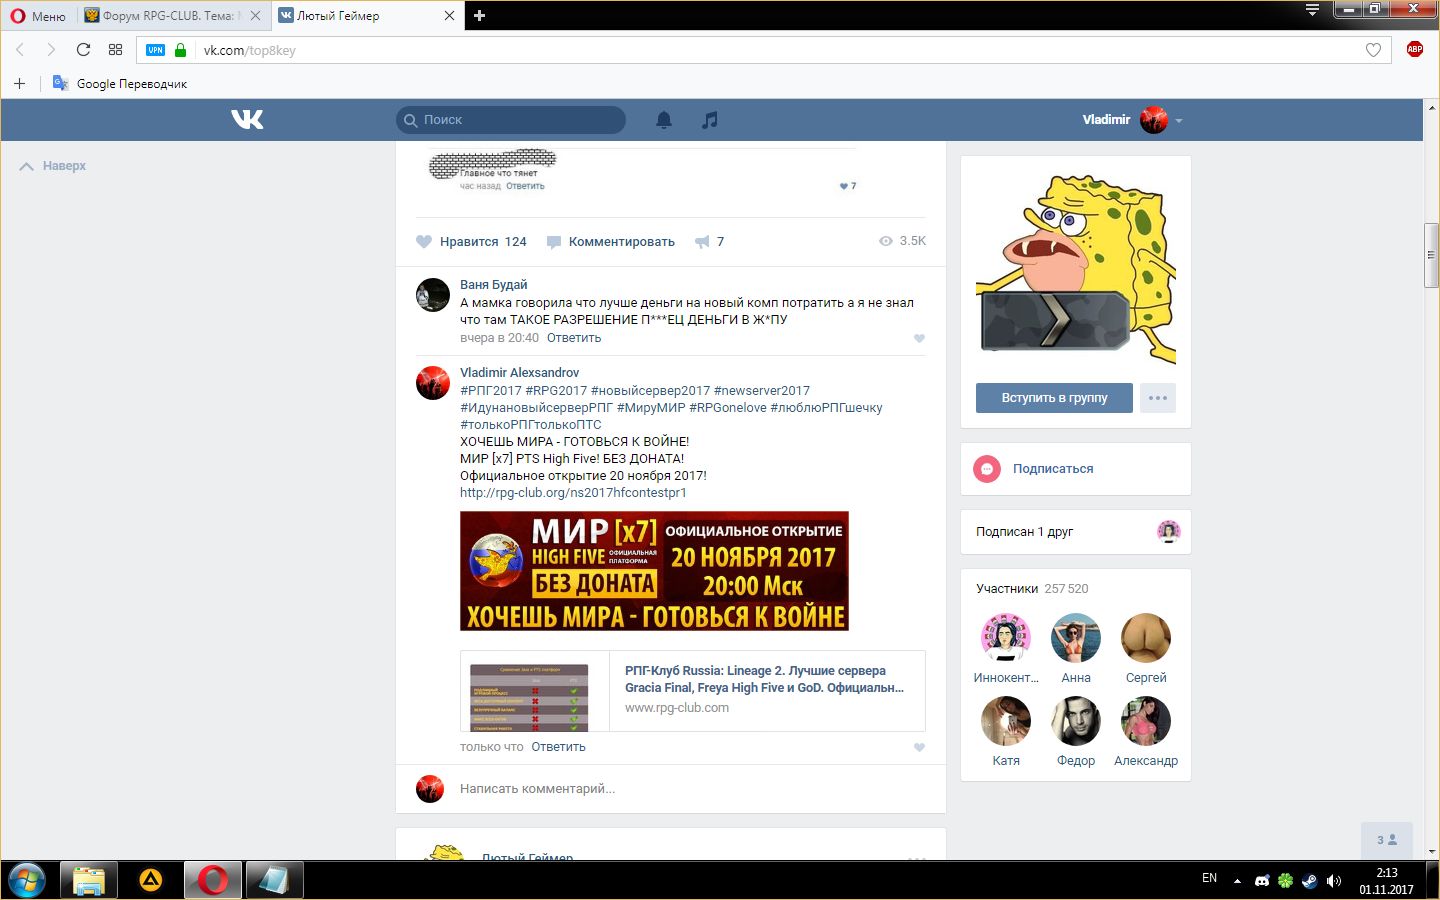Like Ваня Будай comment heart
The image size is (1440, 900).
coord(920,338)
